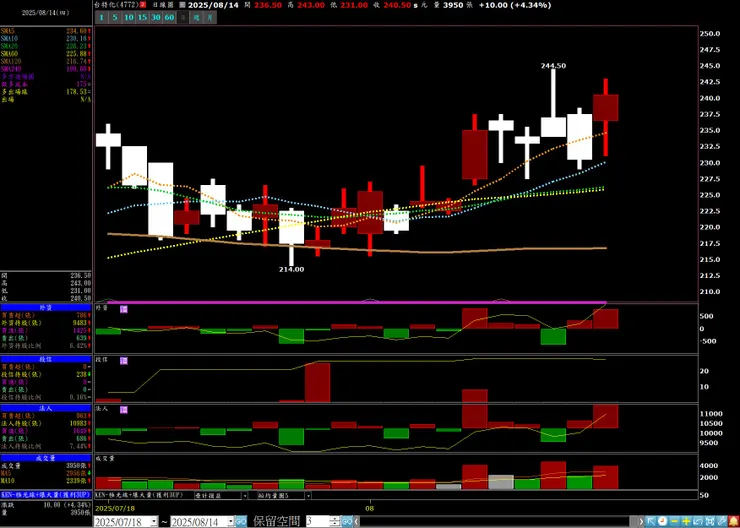Screen dimensions: 740x528
Task: Select the line drawing tool icon
Action: 722,521
